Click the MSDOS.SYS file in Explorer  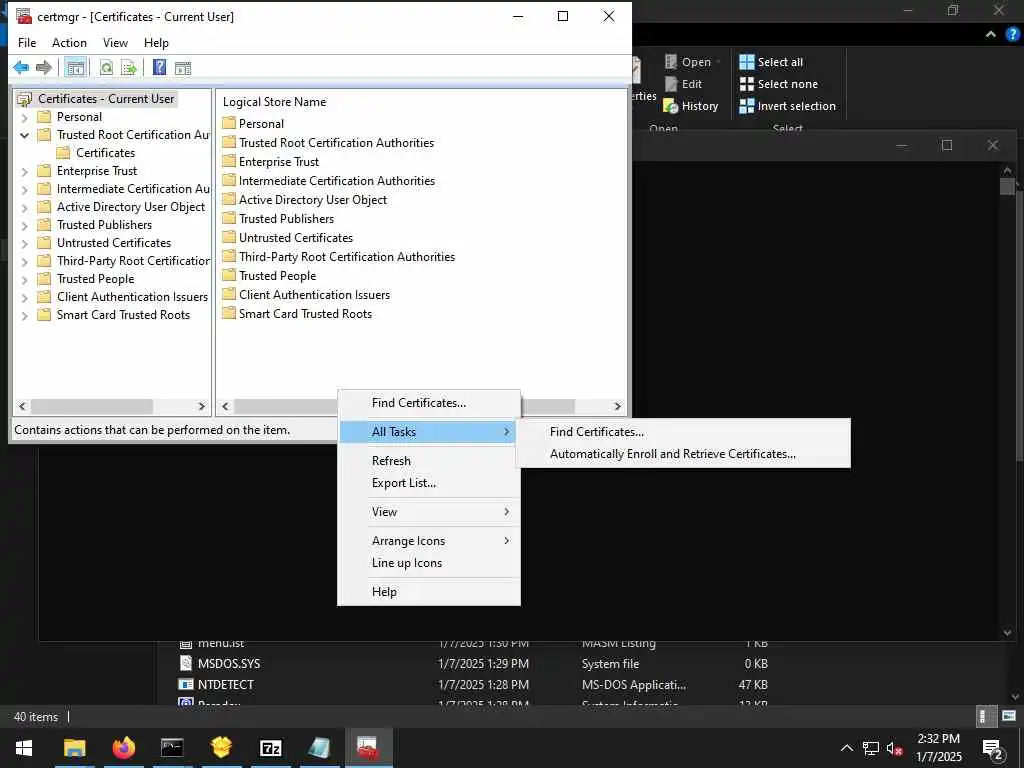[x=229, y=664]
